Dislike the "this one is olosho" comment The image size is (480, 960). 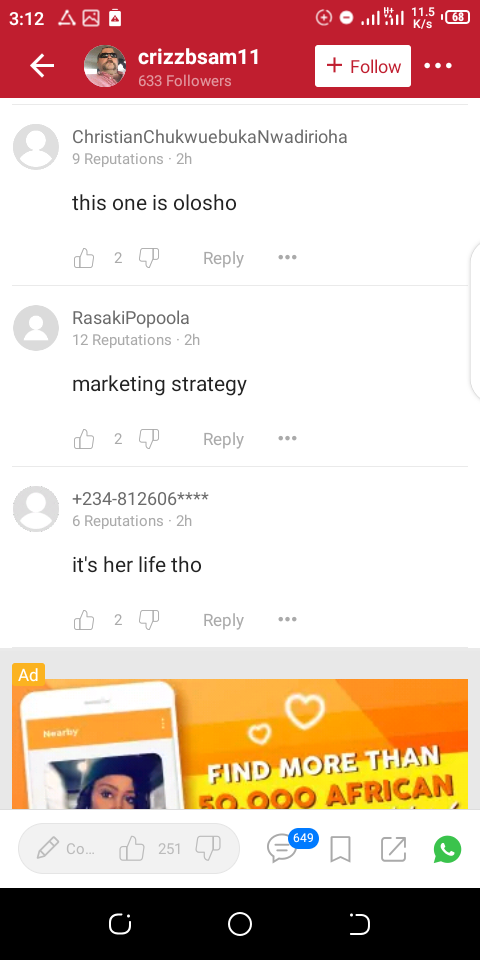(x=149, y=258)
